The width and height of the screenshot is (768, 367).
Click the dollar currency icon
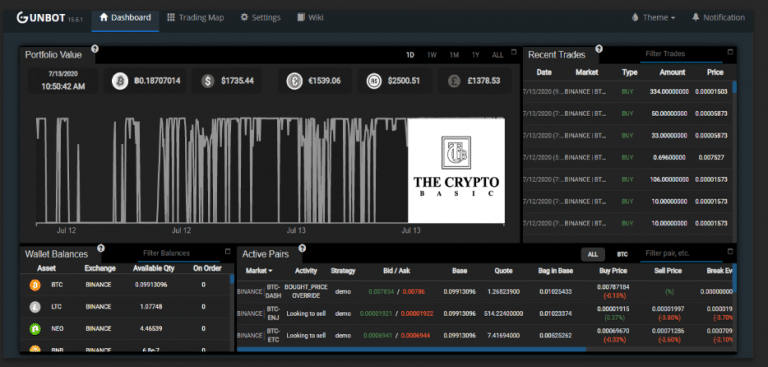click(x=208, y=81)
